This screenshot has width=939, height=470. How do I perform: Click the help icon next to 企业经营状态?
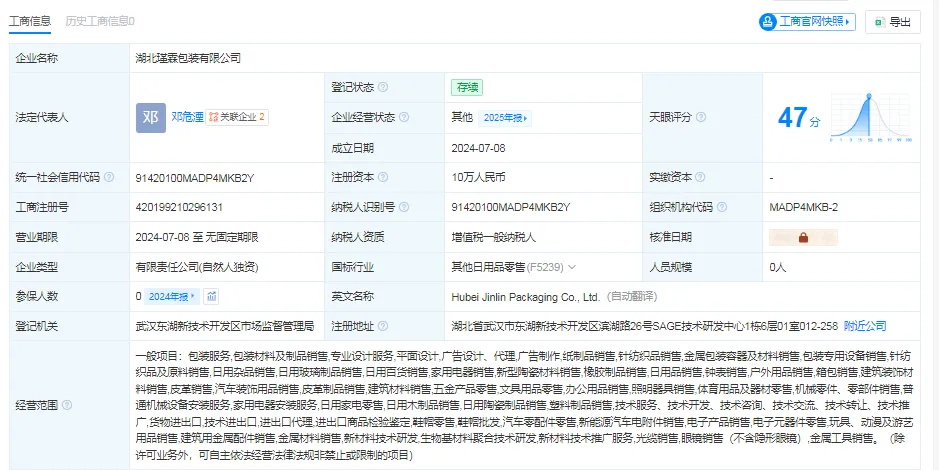[404, 117]
